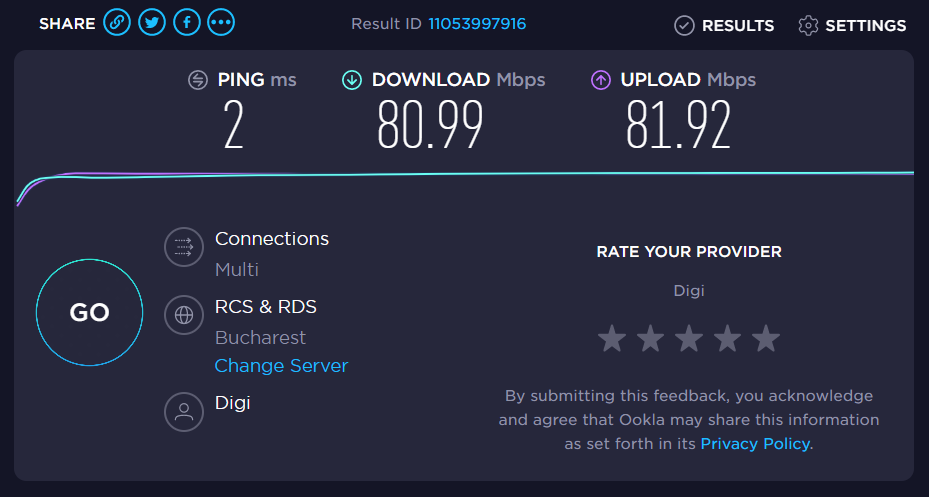929x497 pixels.
Task: Open the Privacy Policy link
Action: tap(755, 443)
